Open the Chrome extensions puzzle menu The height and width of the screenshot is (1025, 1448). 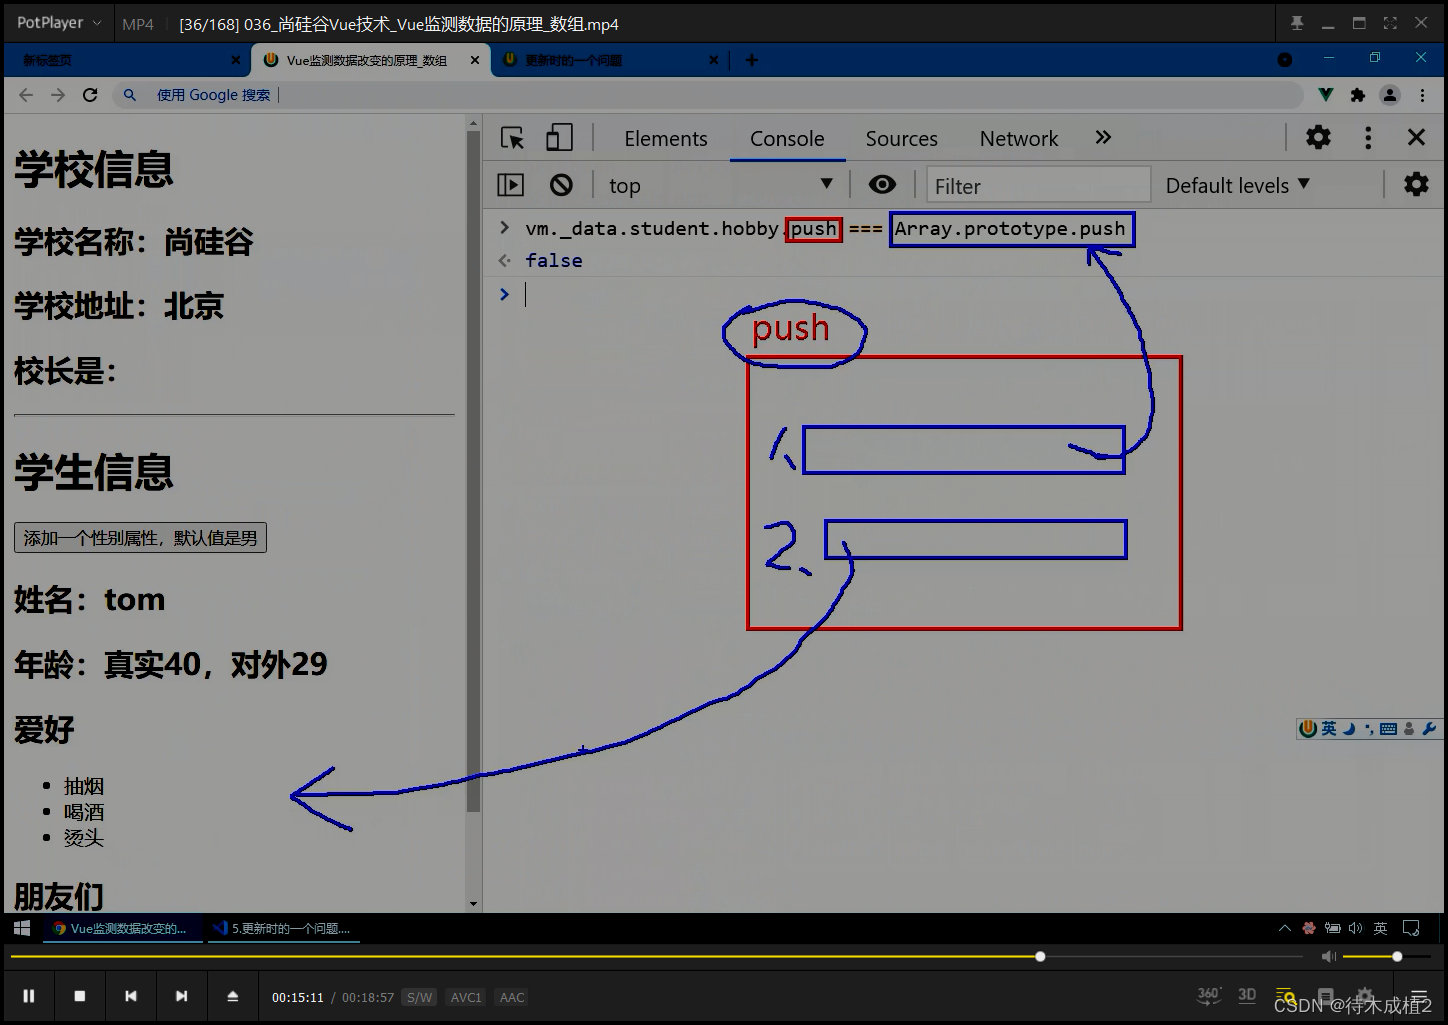(x=1358, y=95)
